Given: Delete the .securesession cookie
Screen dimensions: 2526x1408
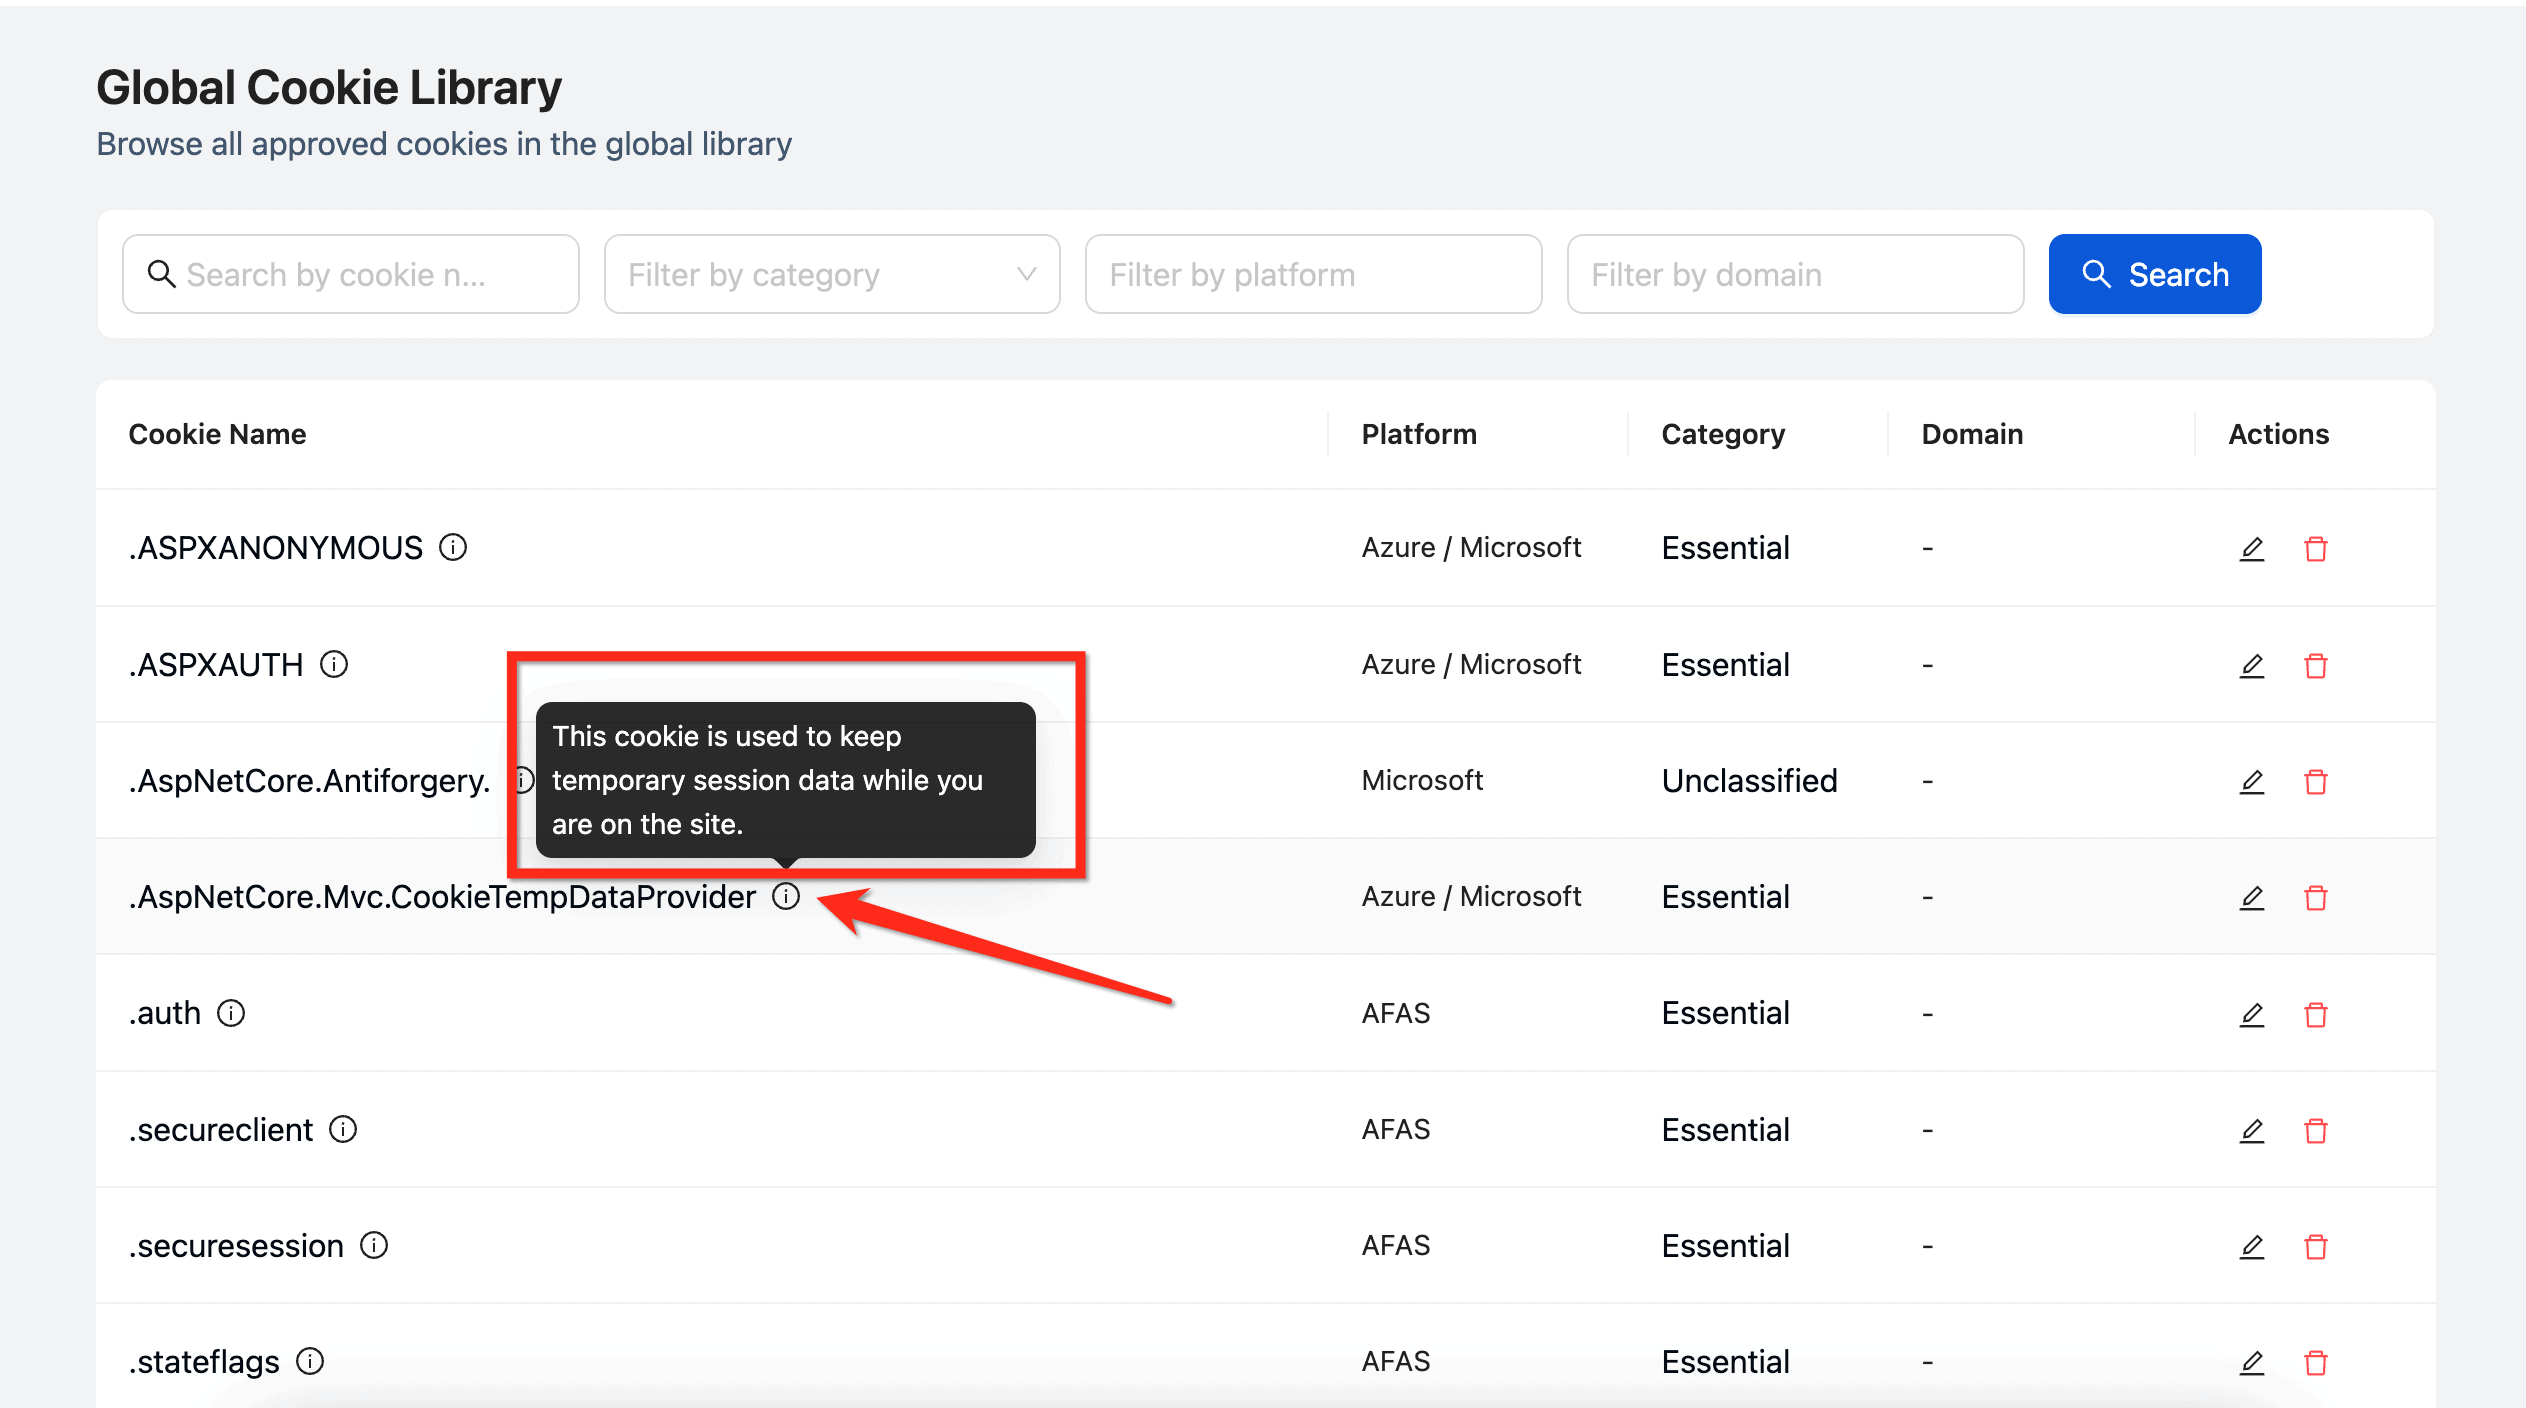Looking at the screenshot, I should (x=2315, y=1247).
